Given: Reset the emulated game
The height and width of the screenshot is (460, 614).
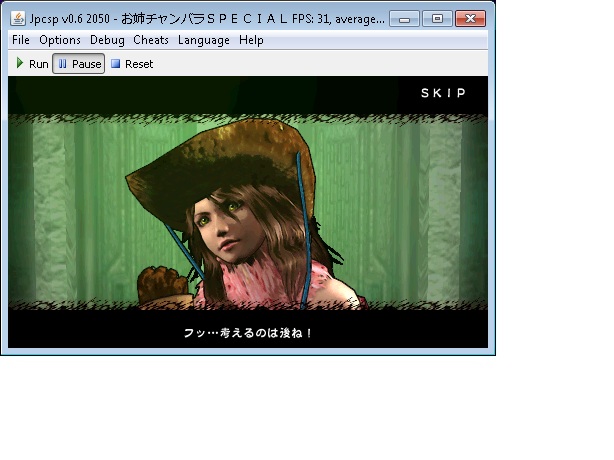Looking at the screenshot, I should (x=132, y=63).
